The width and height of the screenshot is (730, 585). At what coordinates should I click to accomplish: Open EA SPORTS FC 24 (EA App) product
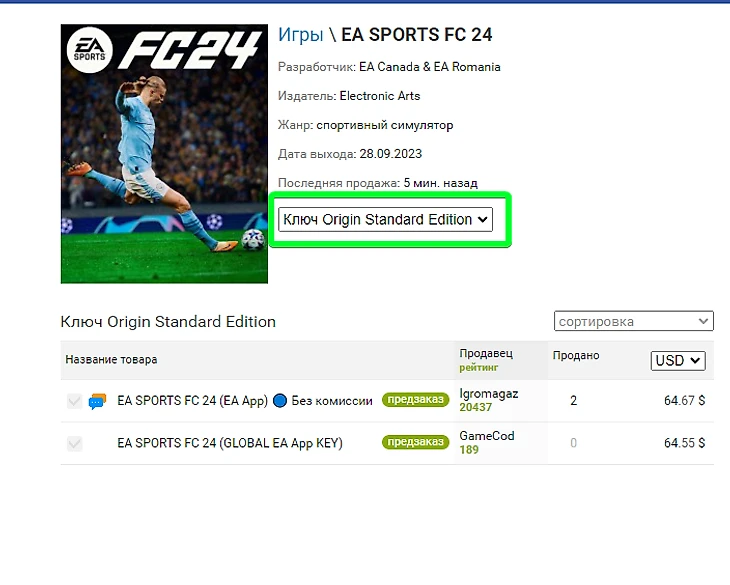click(192, 401)
